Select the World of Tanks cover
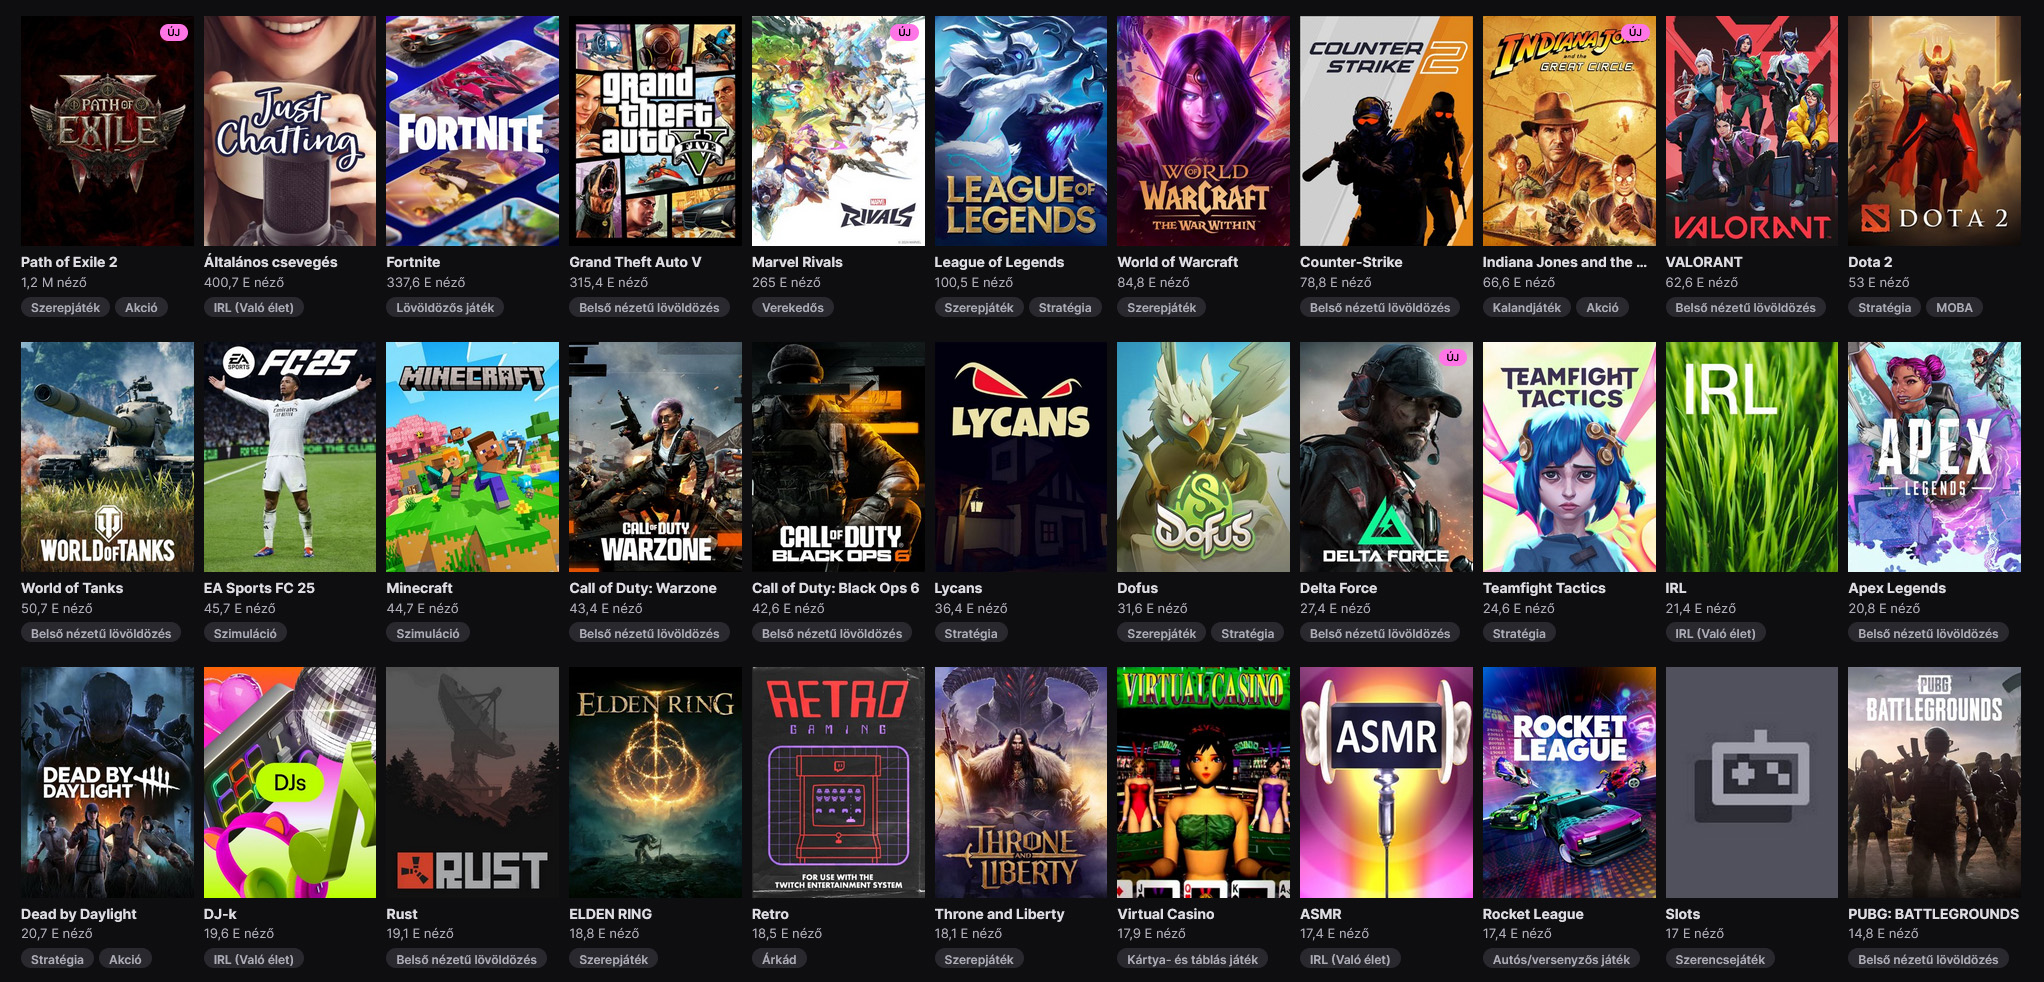This screenshot has width=2044, height=982. (107, 457)
